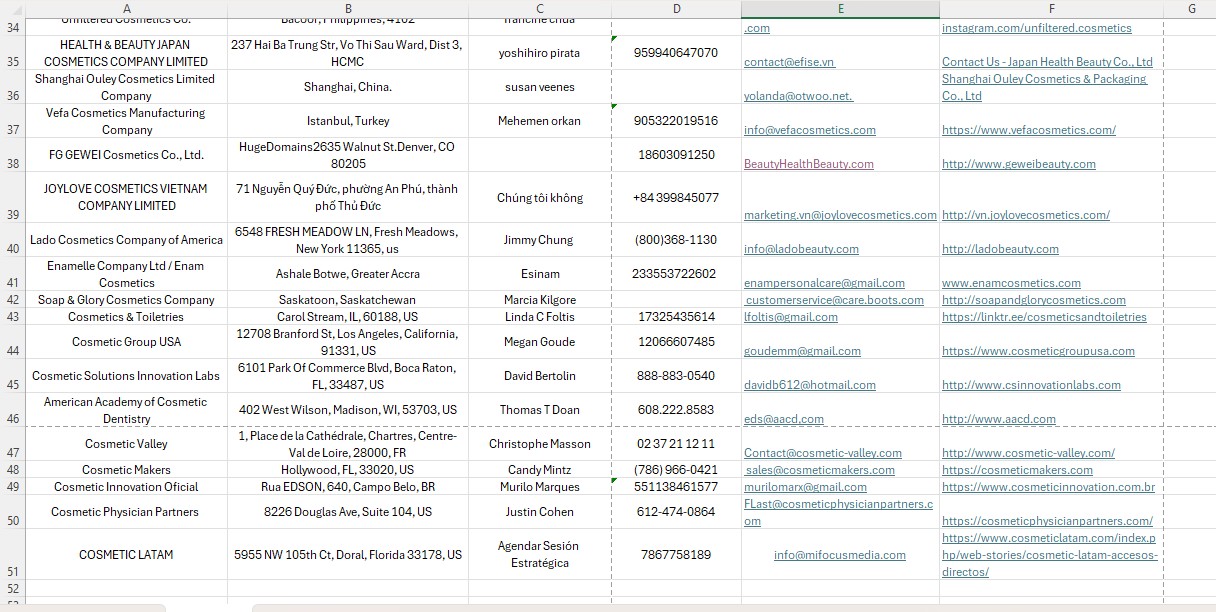Open https://cosmeticphysicianpartners.com/ link
The height and width of the screenshot is (612, 1216).
click(x=1047, y=521)
